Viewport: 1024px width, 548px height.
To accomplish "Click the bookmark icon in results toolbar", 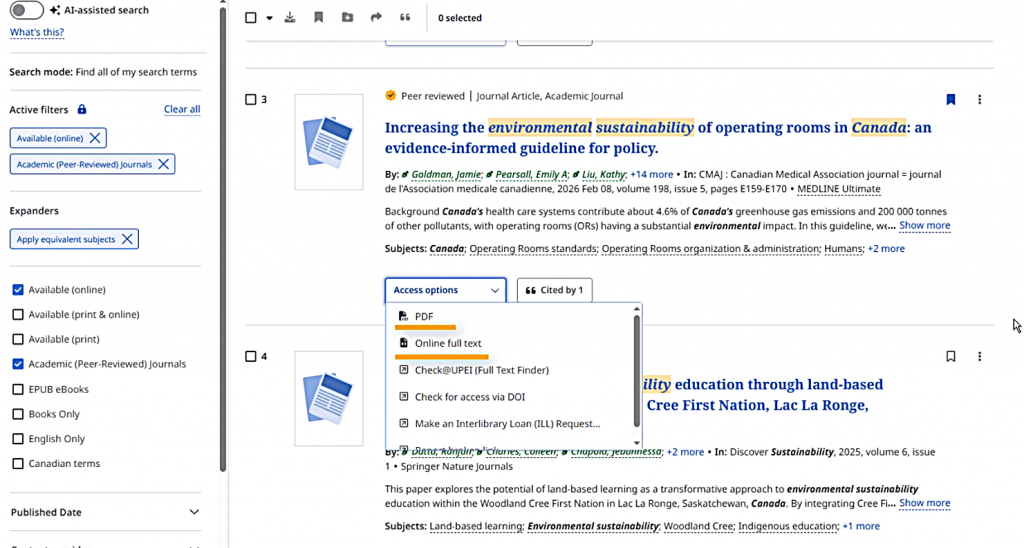I will tap(319, 18).
